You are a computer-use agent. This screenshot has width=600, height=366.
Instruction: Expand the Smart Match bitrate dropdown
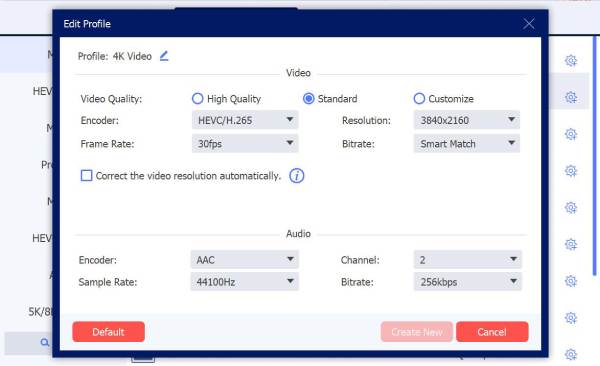(467, 144)
